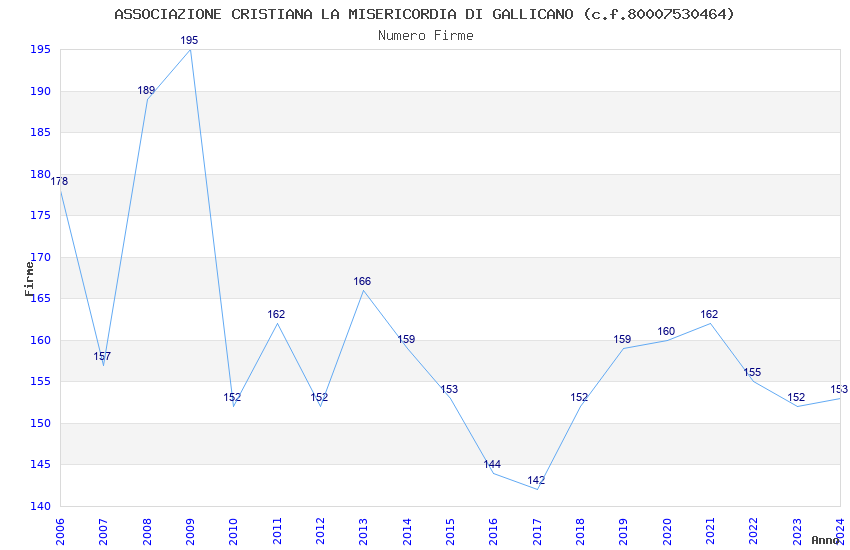Click the x-axis year 2023
Viewport: 850px width, 550px height.
point(797,532)
